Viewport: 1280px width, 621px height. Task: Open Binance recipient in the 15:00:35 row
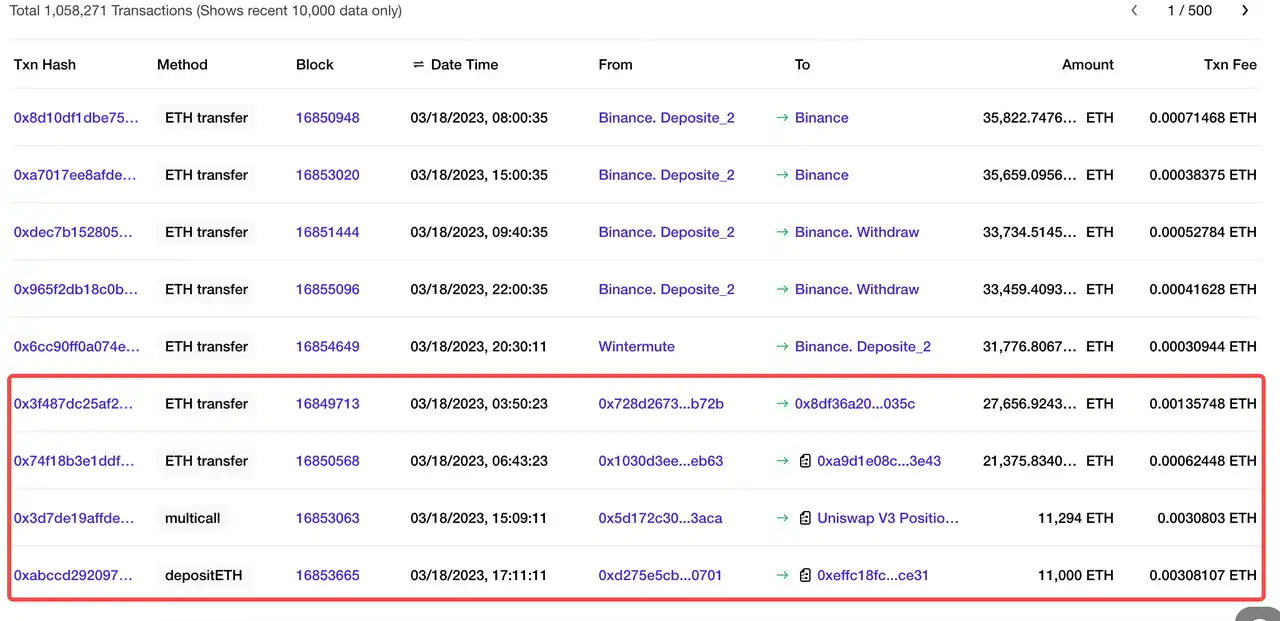click(822, 175)
